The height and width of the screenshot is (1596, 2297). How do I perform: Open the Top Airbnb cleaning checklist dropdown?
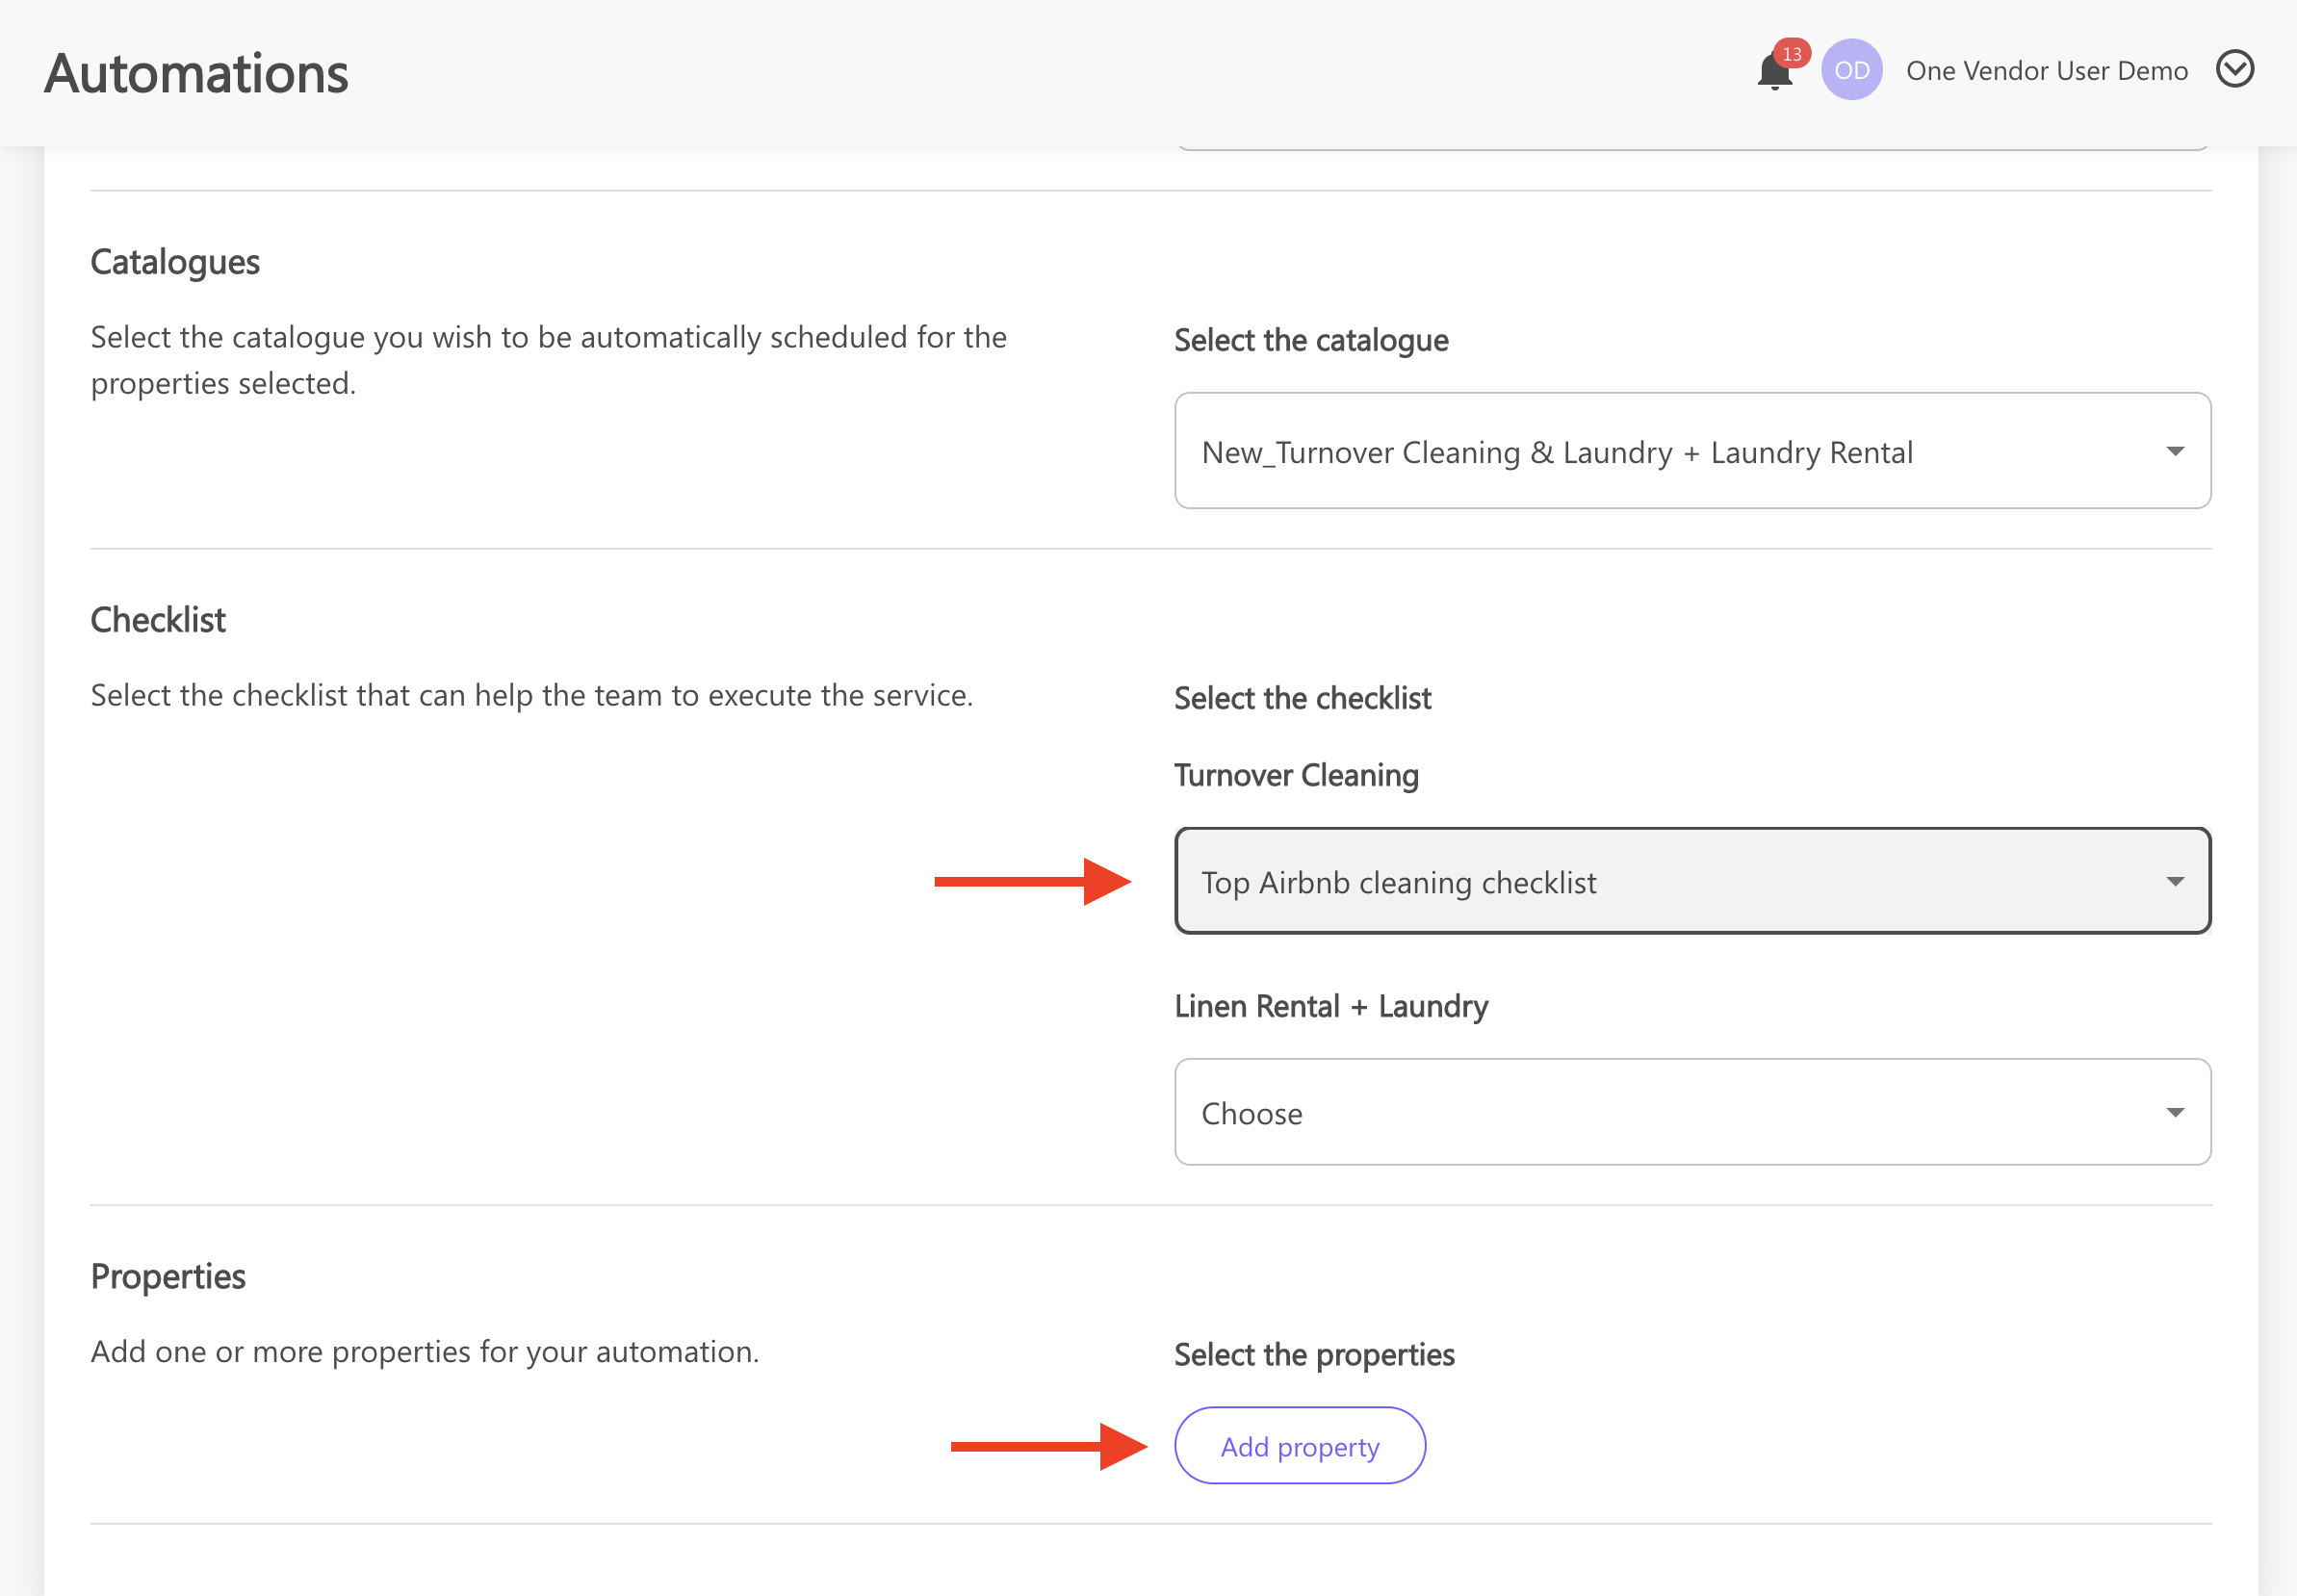[x=1692, y=881]
